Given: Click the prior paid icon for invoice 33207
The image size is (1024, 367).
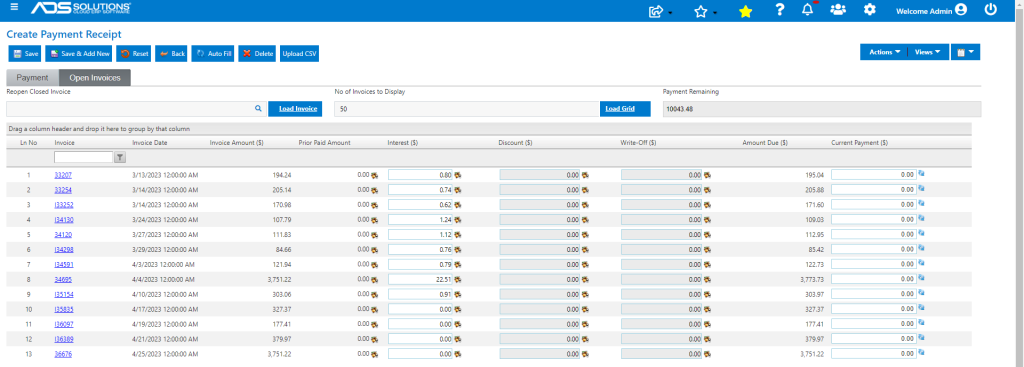Looking at the screenshot, I should pyautogui.click(x=375, y=175).
